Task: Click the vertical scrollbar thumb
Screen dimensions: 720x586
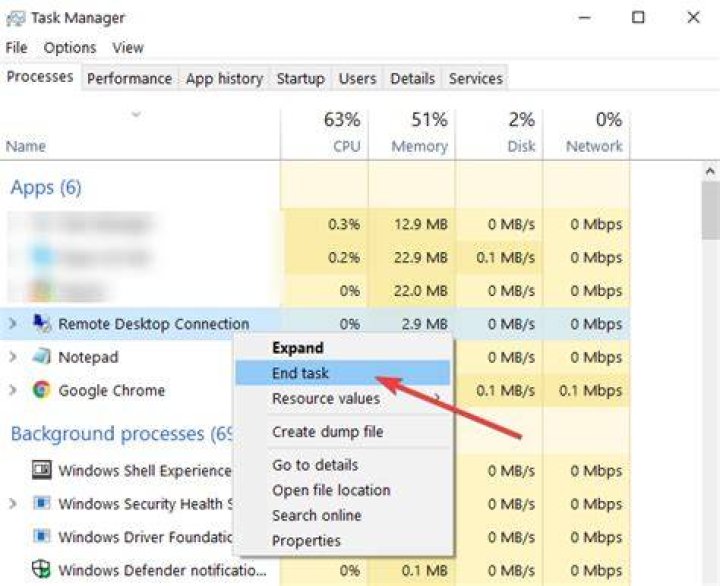Action: coord(710,210)
